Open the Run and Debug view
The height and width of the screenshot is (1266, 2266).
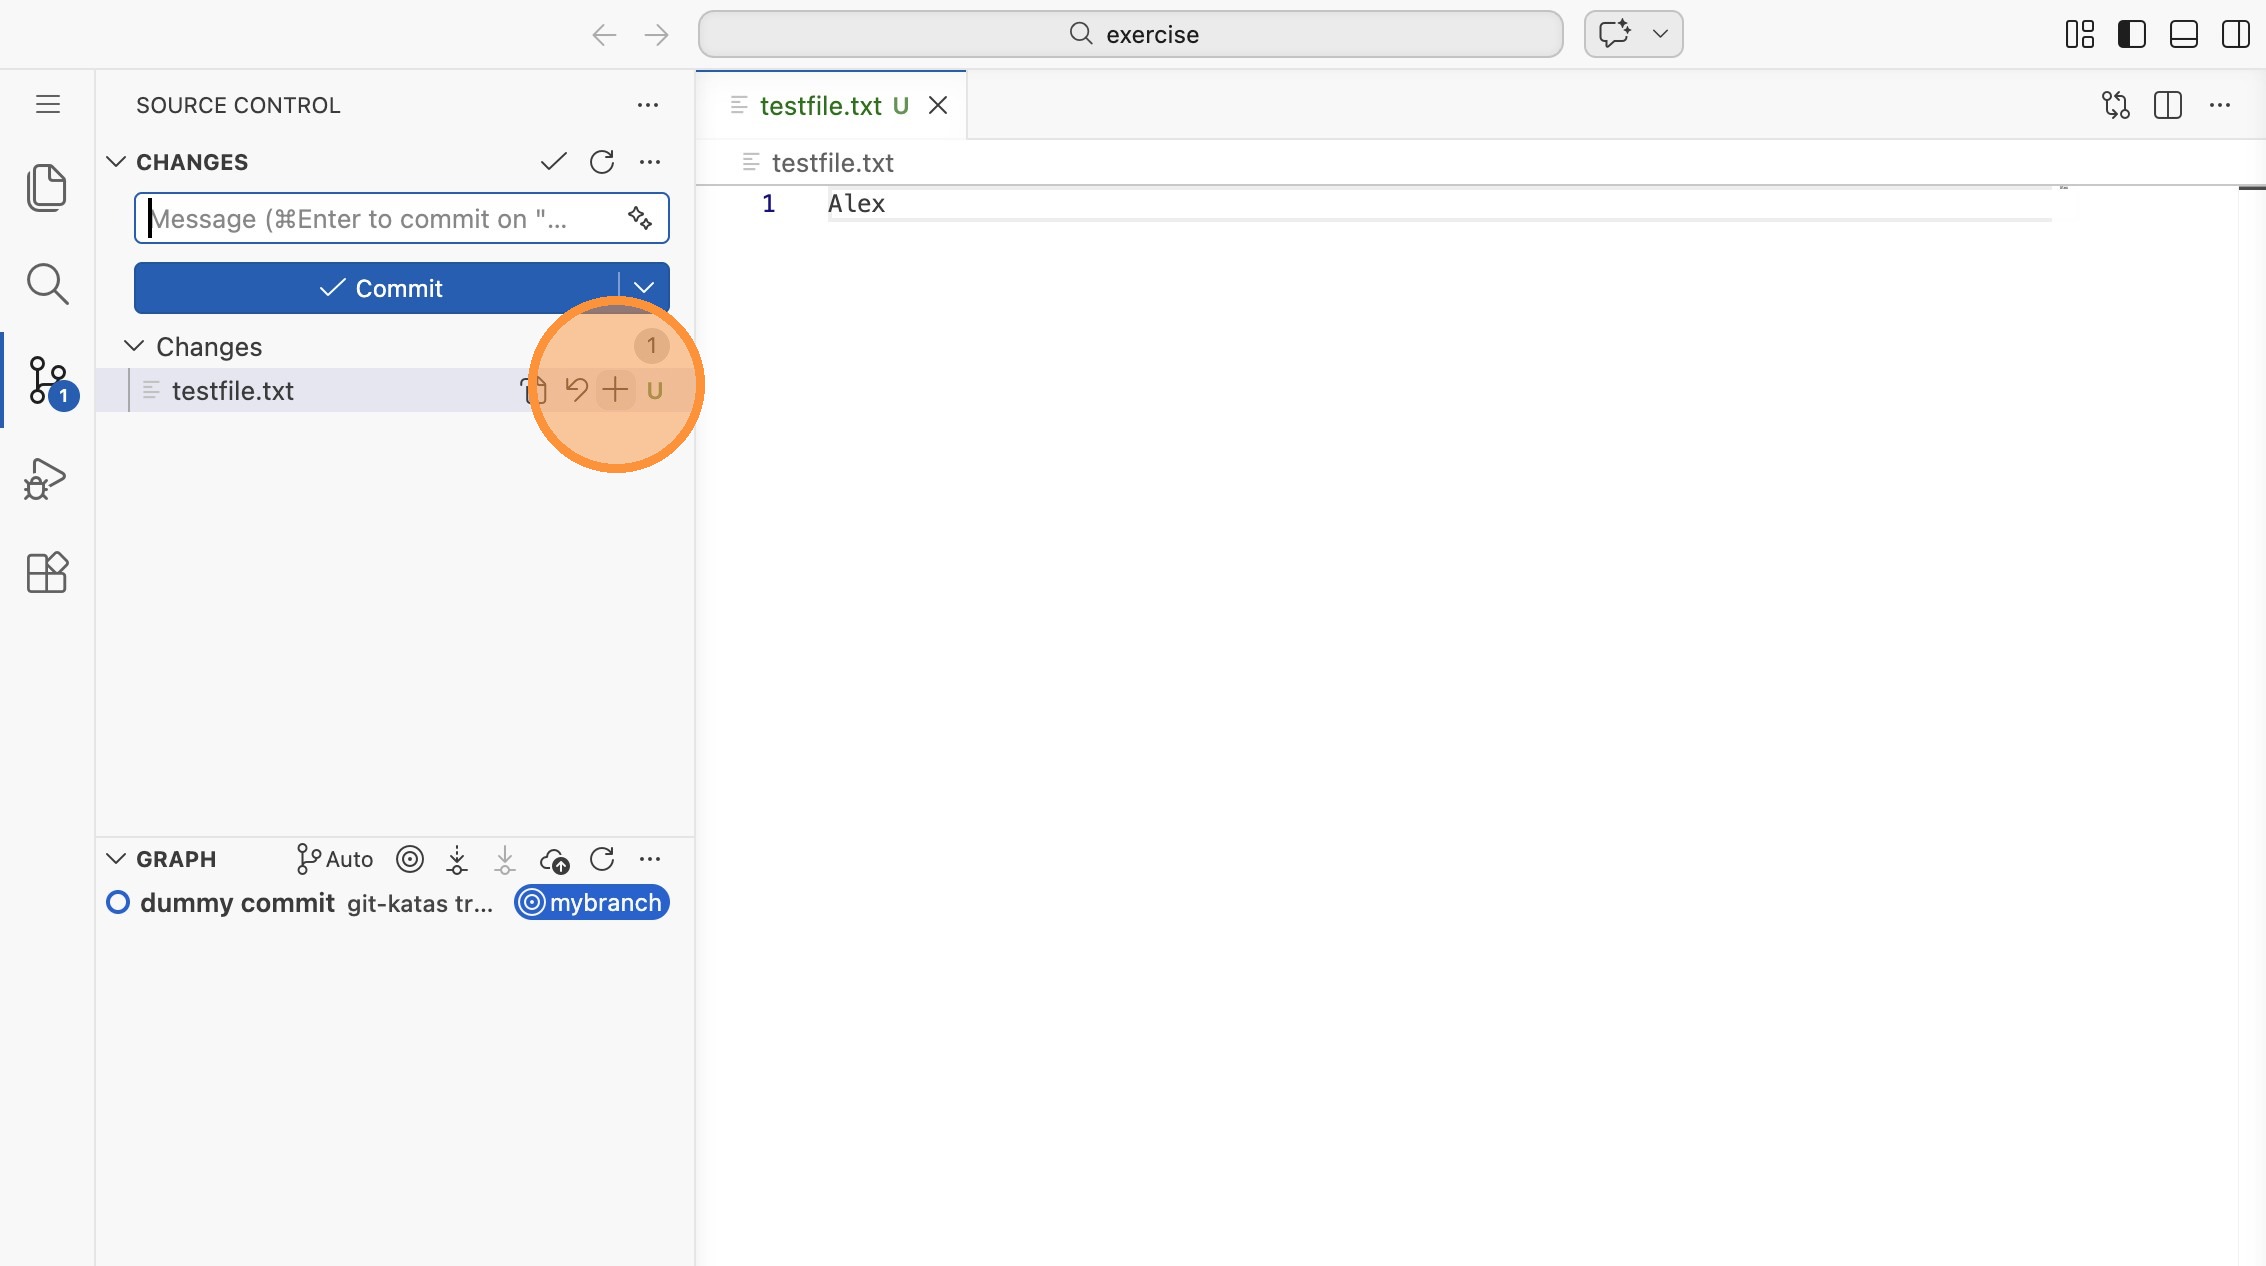(x=46, y=479)
